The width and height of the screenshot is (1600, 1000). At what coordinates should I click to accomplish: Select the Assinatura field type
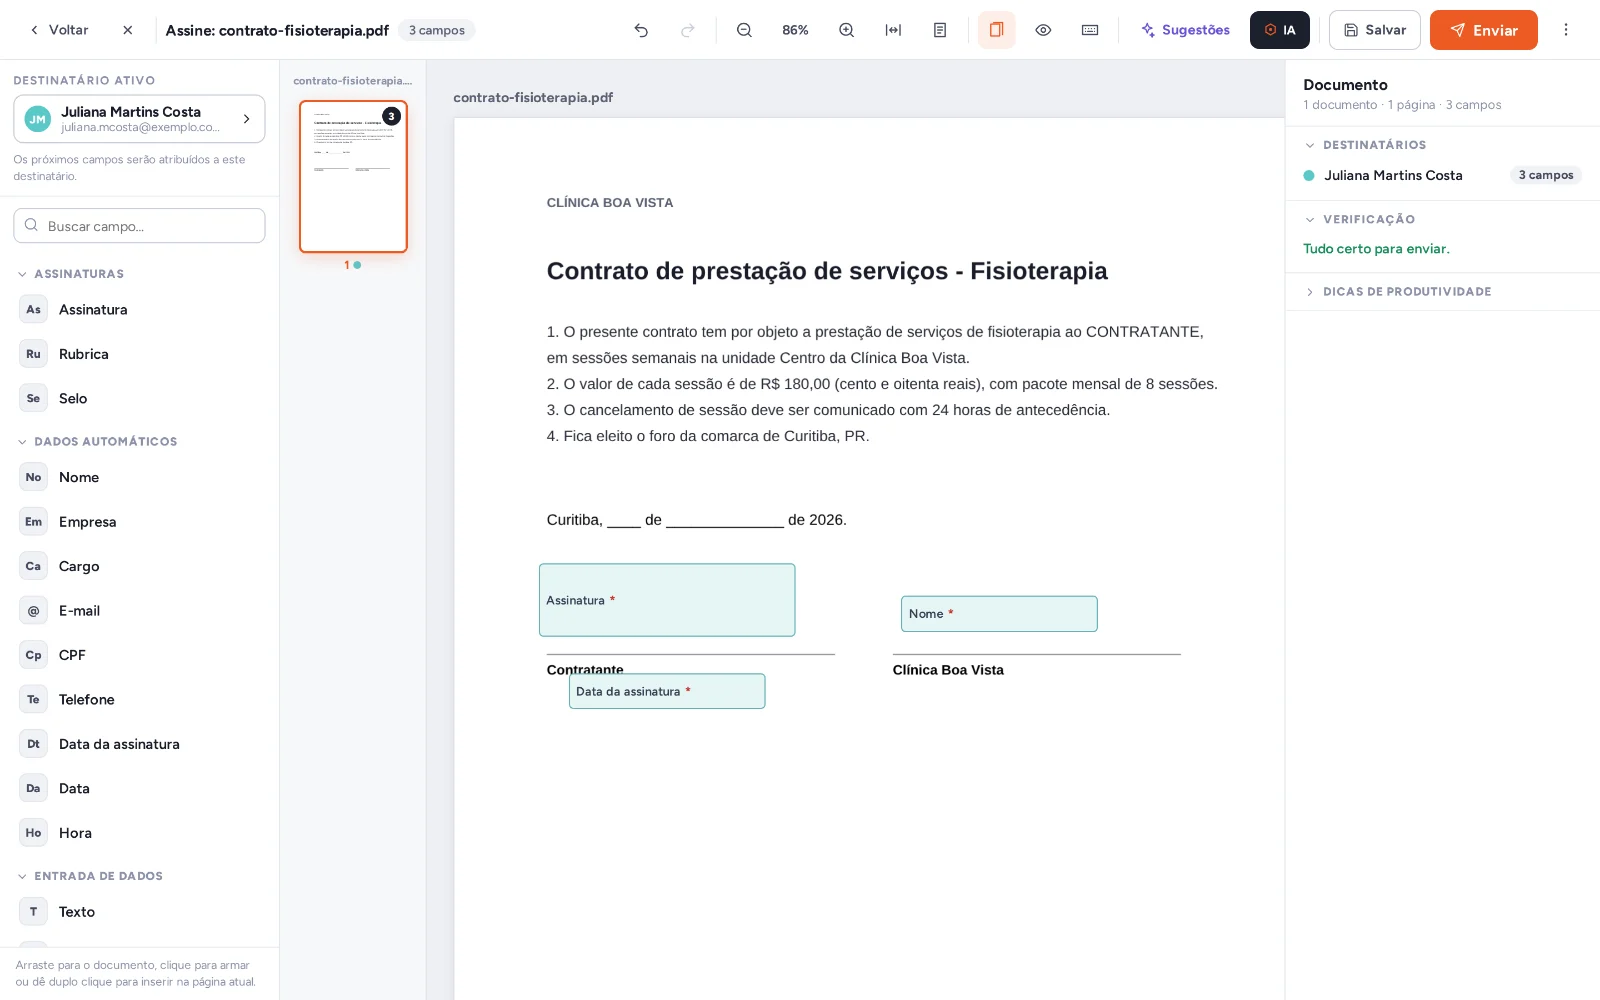coord(139,310)
